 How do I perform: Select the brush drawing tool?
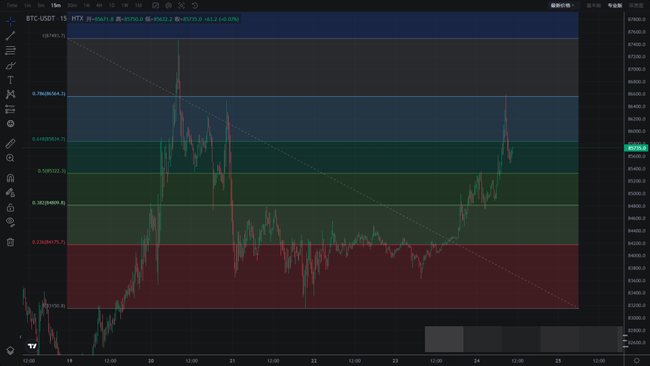10,65
